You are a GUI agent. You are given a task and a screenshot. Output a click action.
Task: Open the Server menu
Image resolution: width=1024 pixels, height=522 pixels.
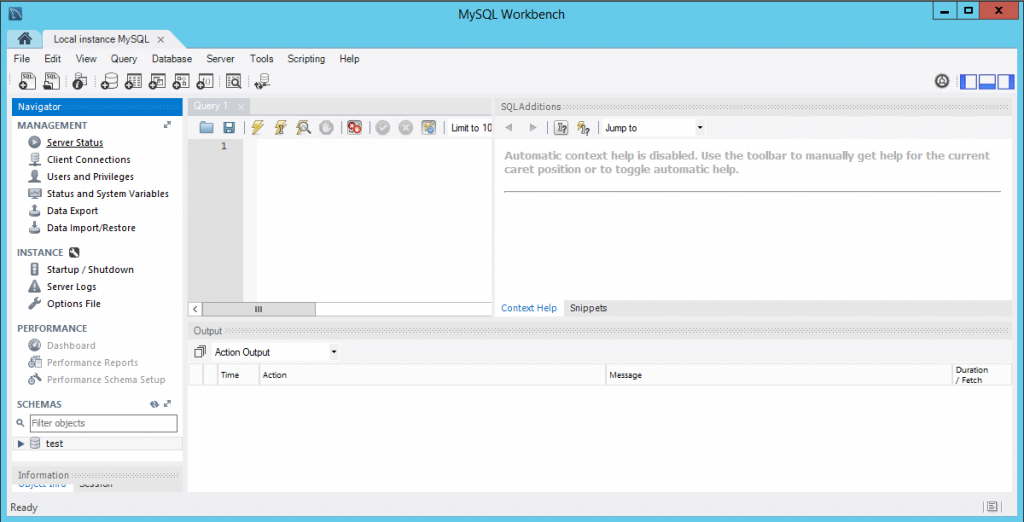pyautogui.click(x=220, y=59)
